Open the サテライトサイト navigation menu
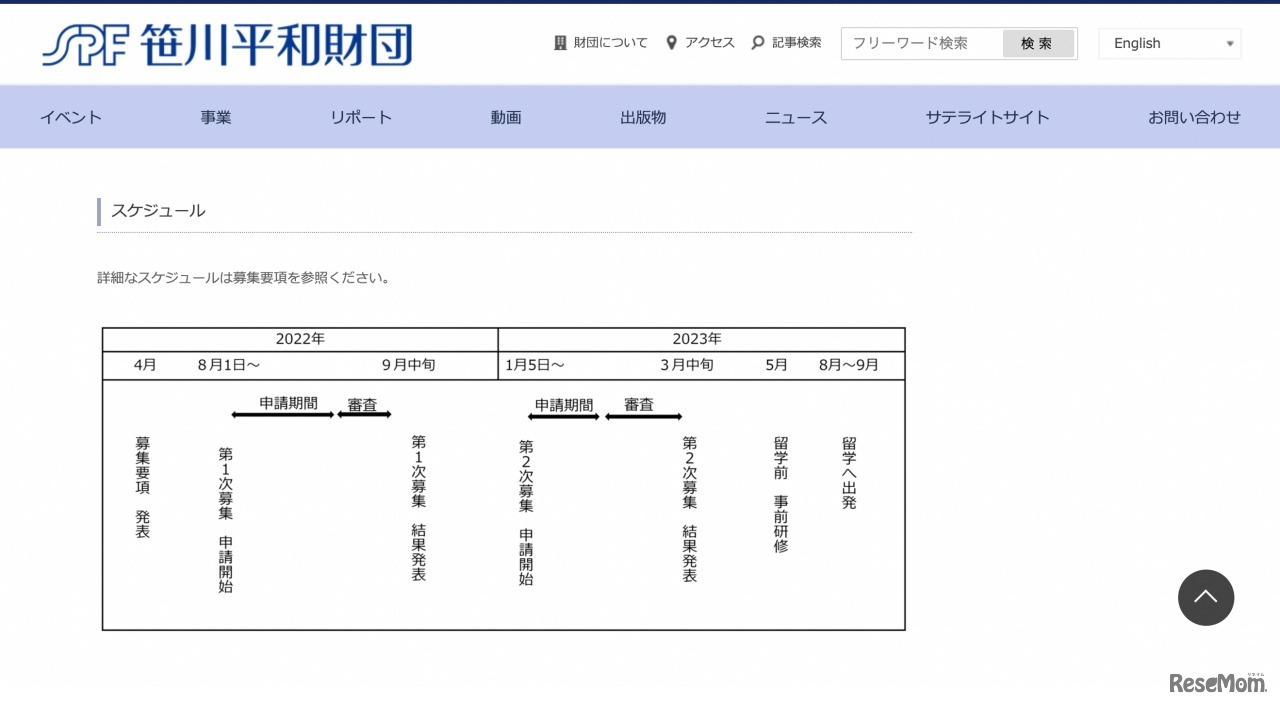 point(987,116)
